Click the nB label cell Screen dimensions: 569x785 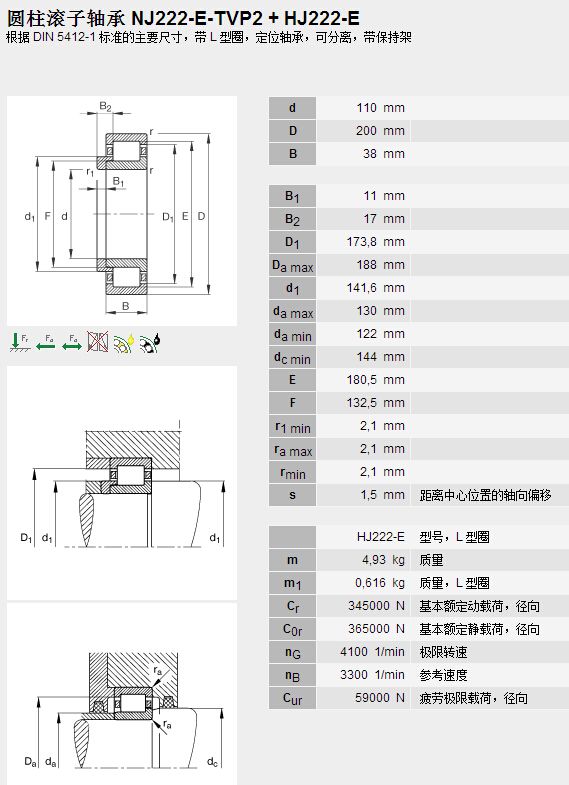(292, 675)
